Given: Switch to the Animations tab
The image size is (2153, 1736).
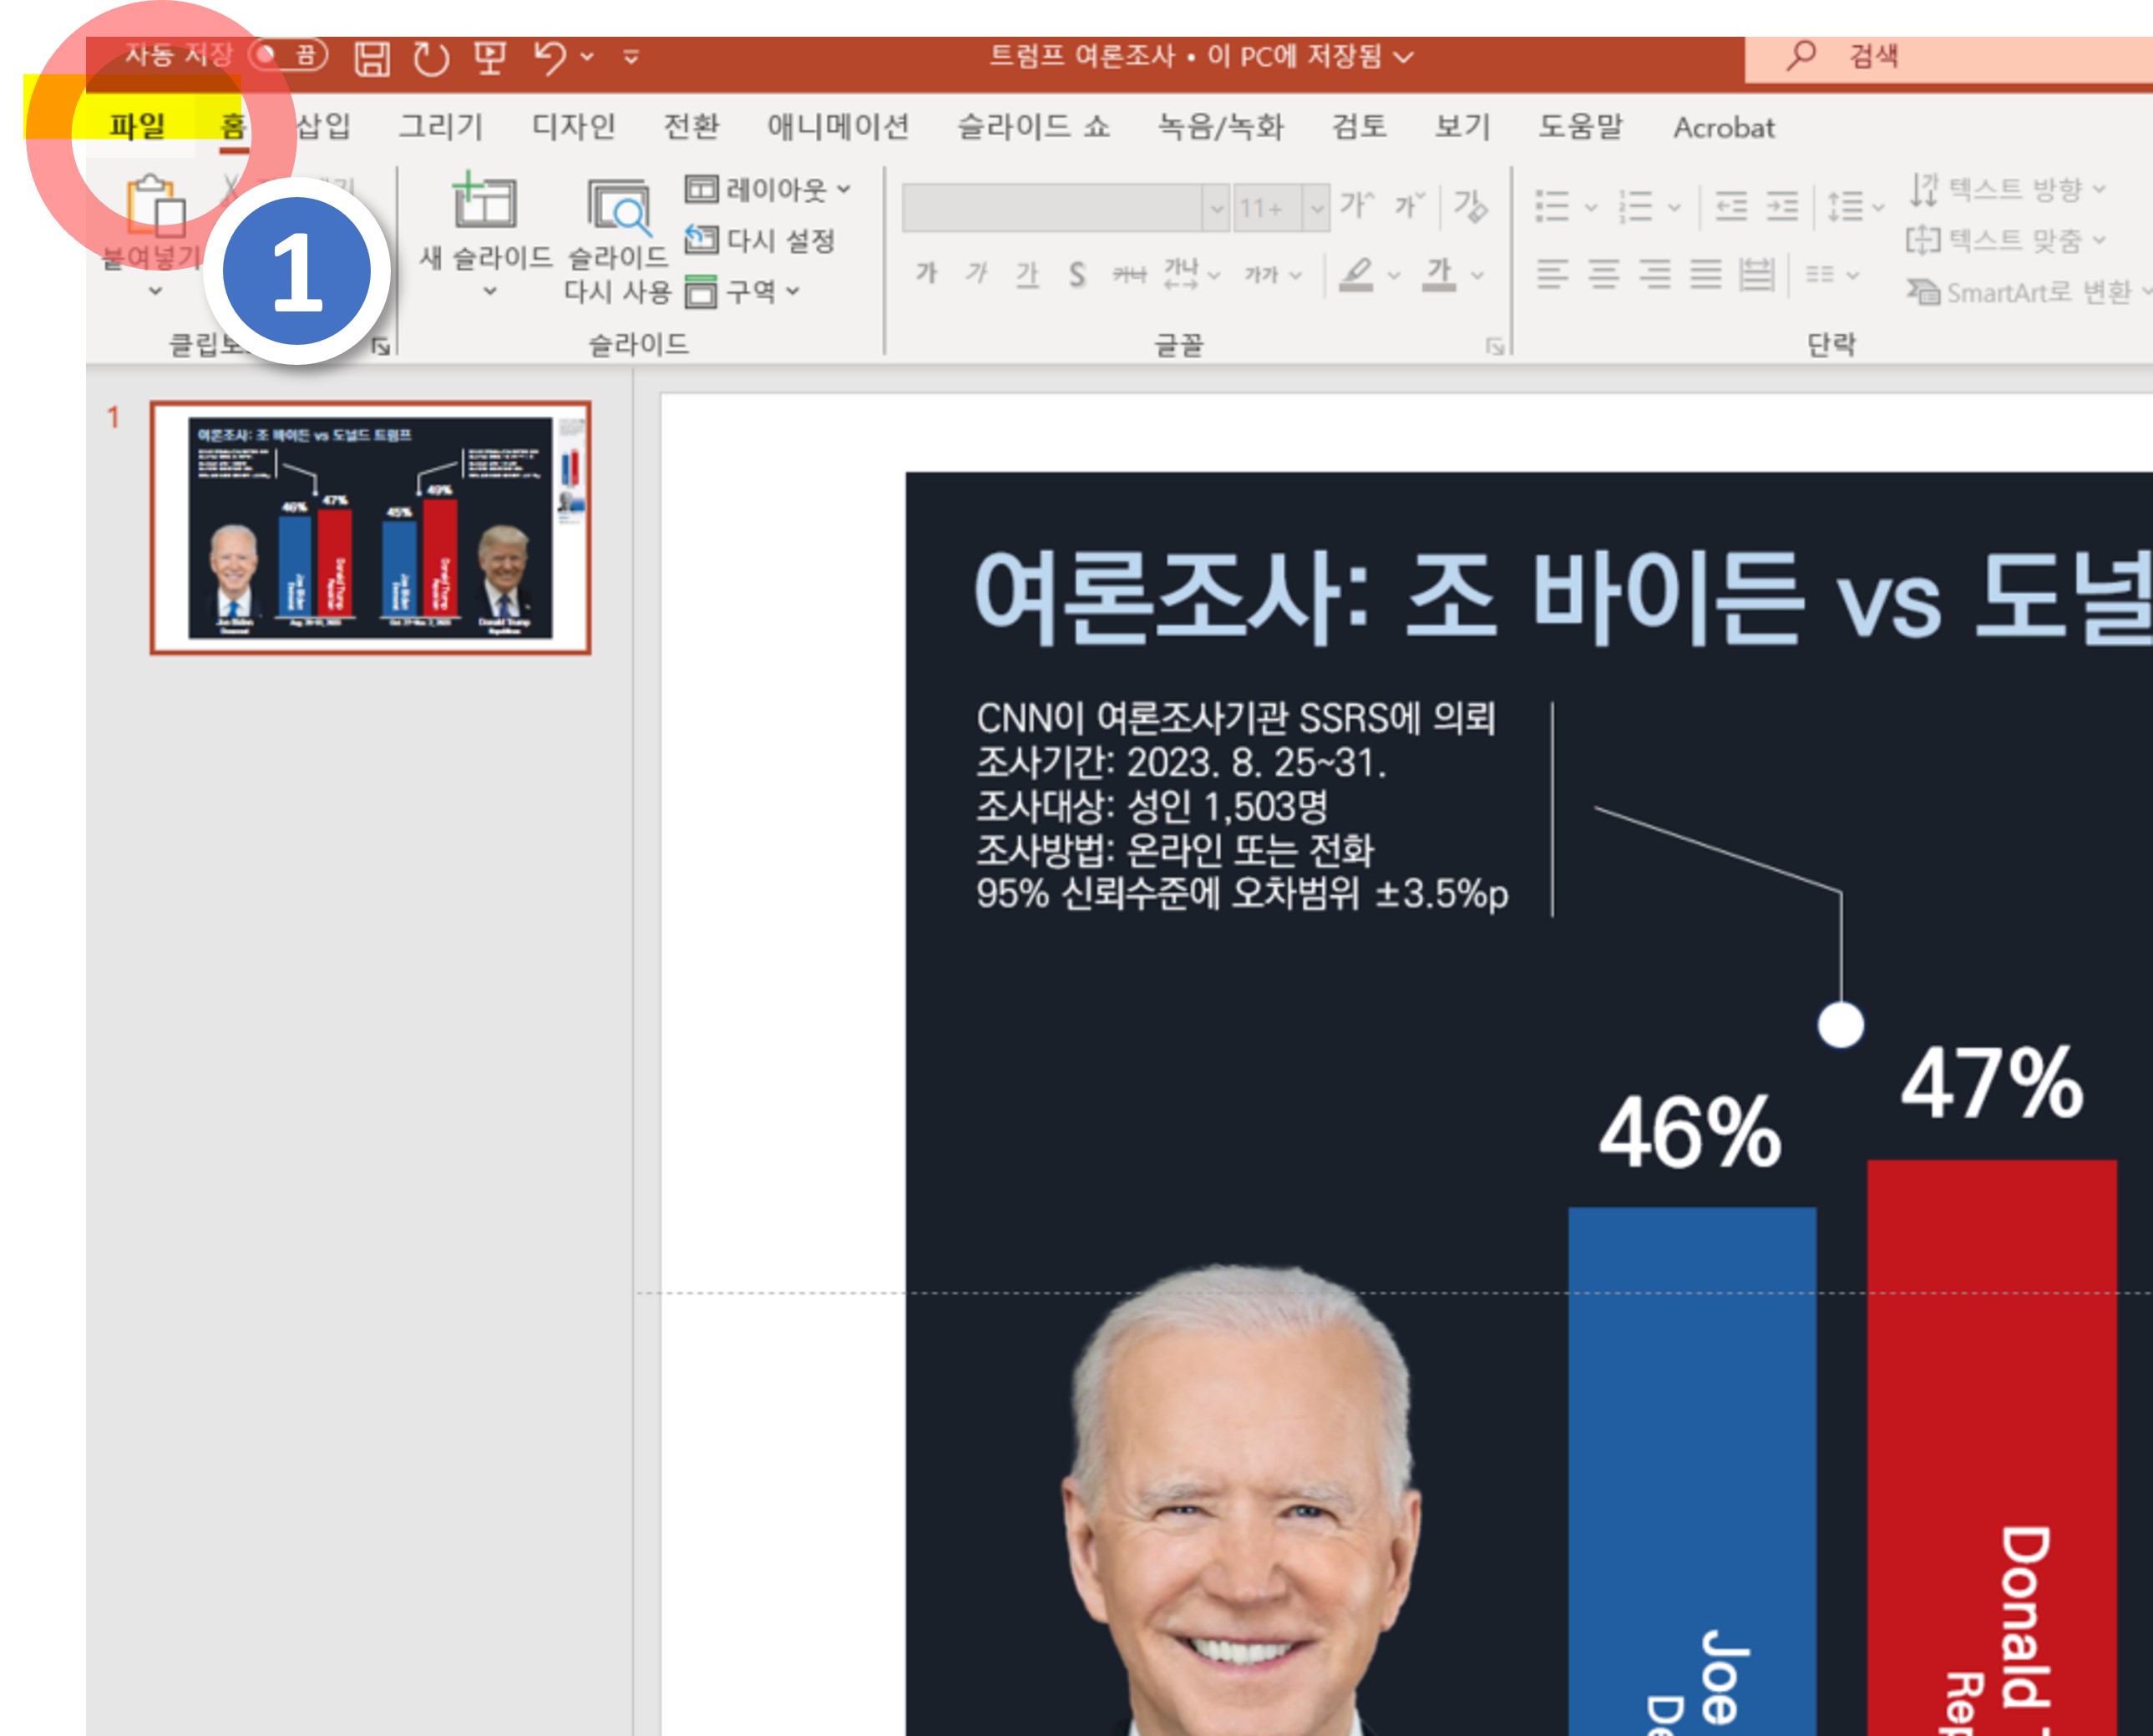Looking at the screenshot, I should 838,127.
